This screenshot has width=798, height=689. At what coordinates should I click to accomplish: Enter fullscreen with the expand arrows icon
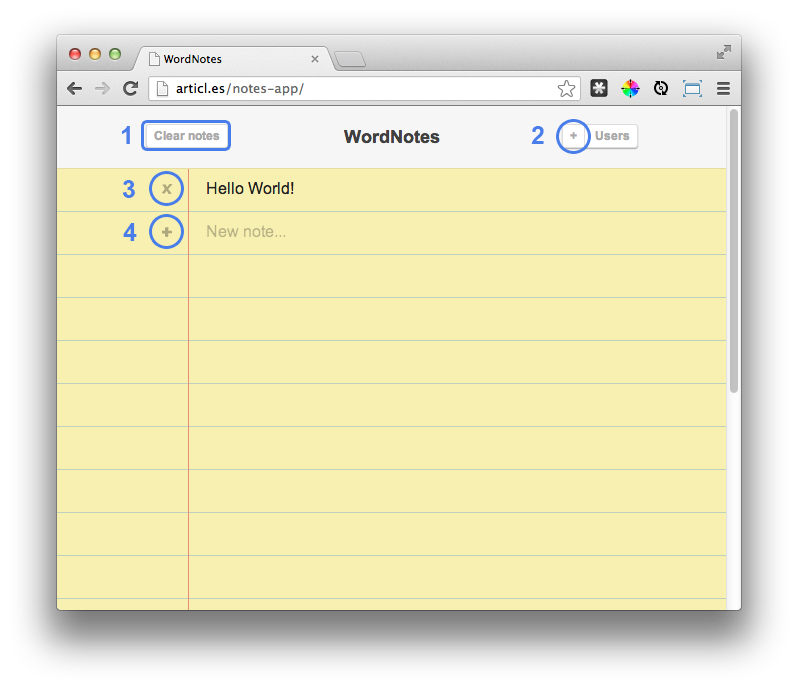724,52
